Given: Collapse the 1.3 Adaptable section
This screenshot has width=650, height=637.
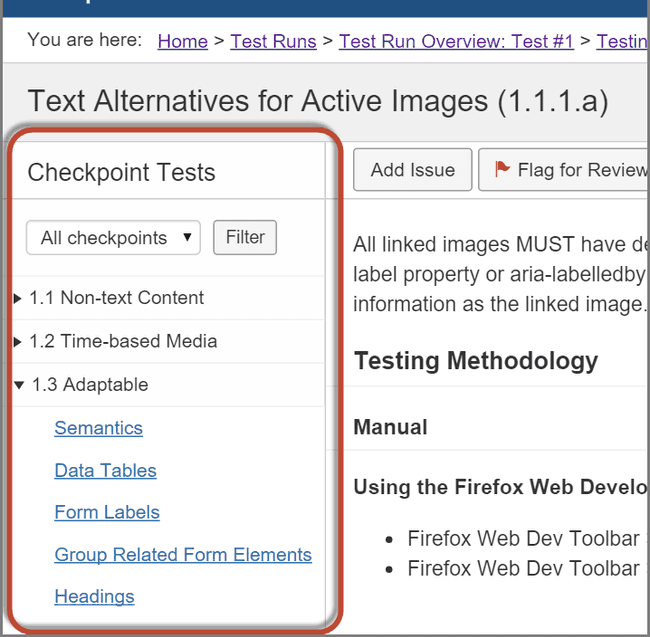Looking at the screenshot, I should point(19,385).
